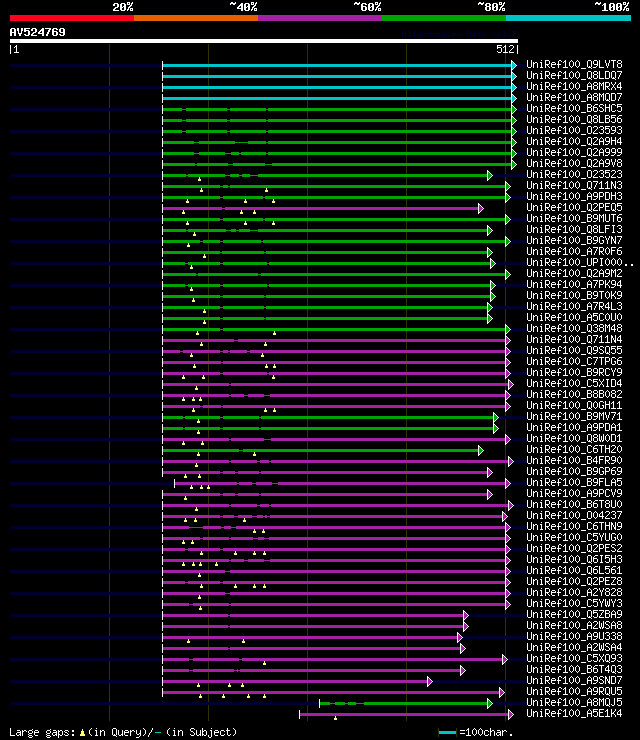640x740 pixels.
Task: Click the UniRef100_Q8LB56 label
Action: (x=574, y=119)
